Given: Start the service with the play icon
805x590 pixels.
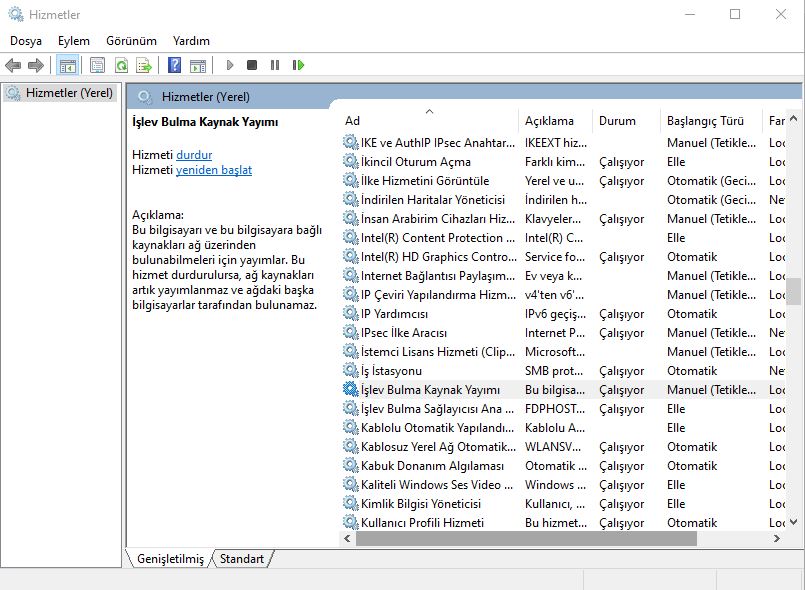Looking at the screenshot, I should [229, 65].
